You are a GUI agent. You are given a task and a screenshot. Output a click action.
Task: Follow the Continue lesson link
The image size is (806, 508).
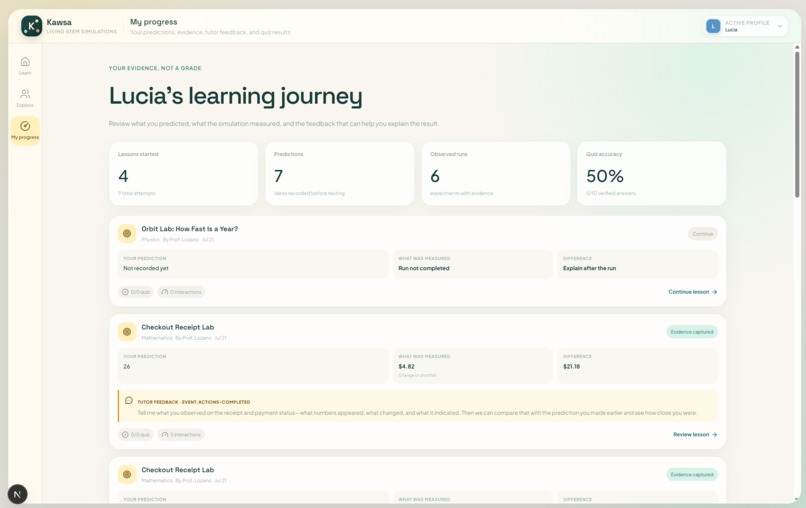(692, 292)
